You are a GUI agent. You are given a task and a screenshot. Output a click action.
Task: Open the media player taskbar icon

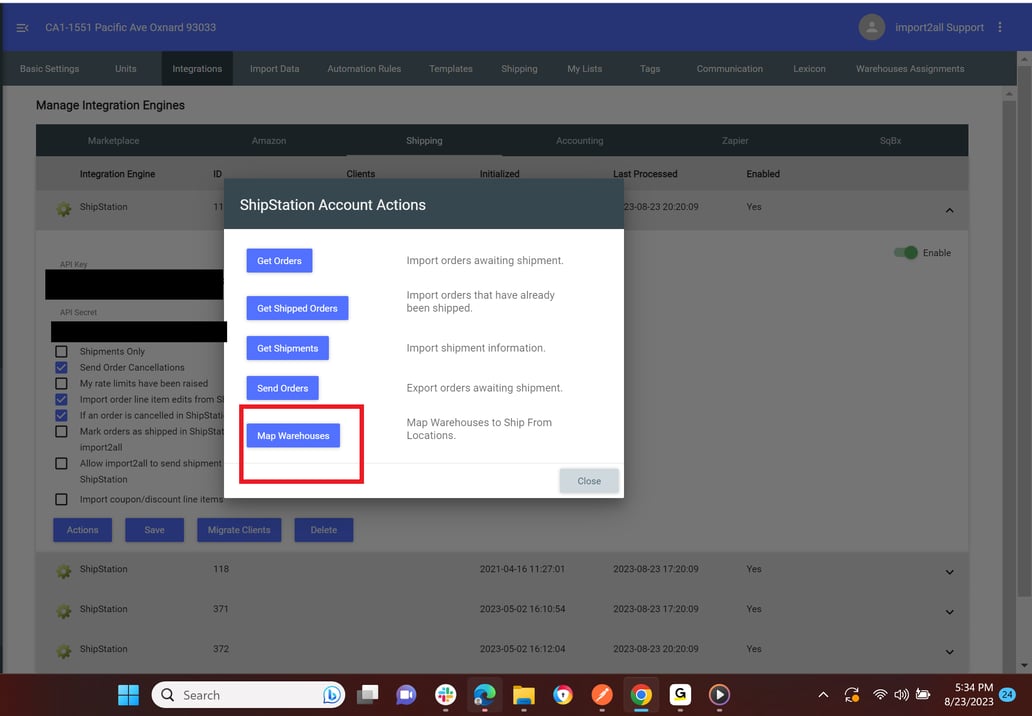click(x=719, y=695)
